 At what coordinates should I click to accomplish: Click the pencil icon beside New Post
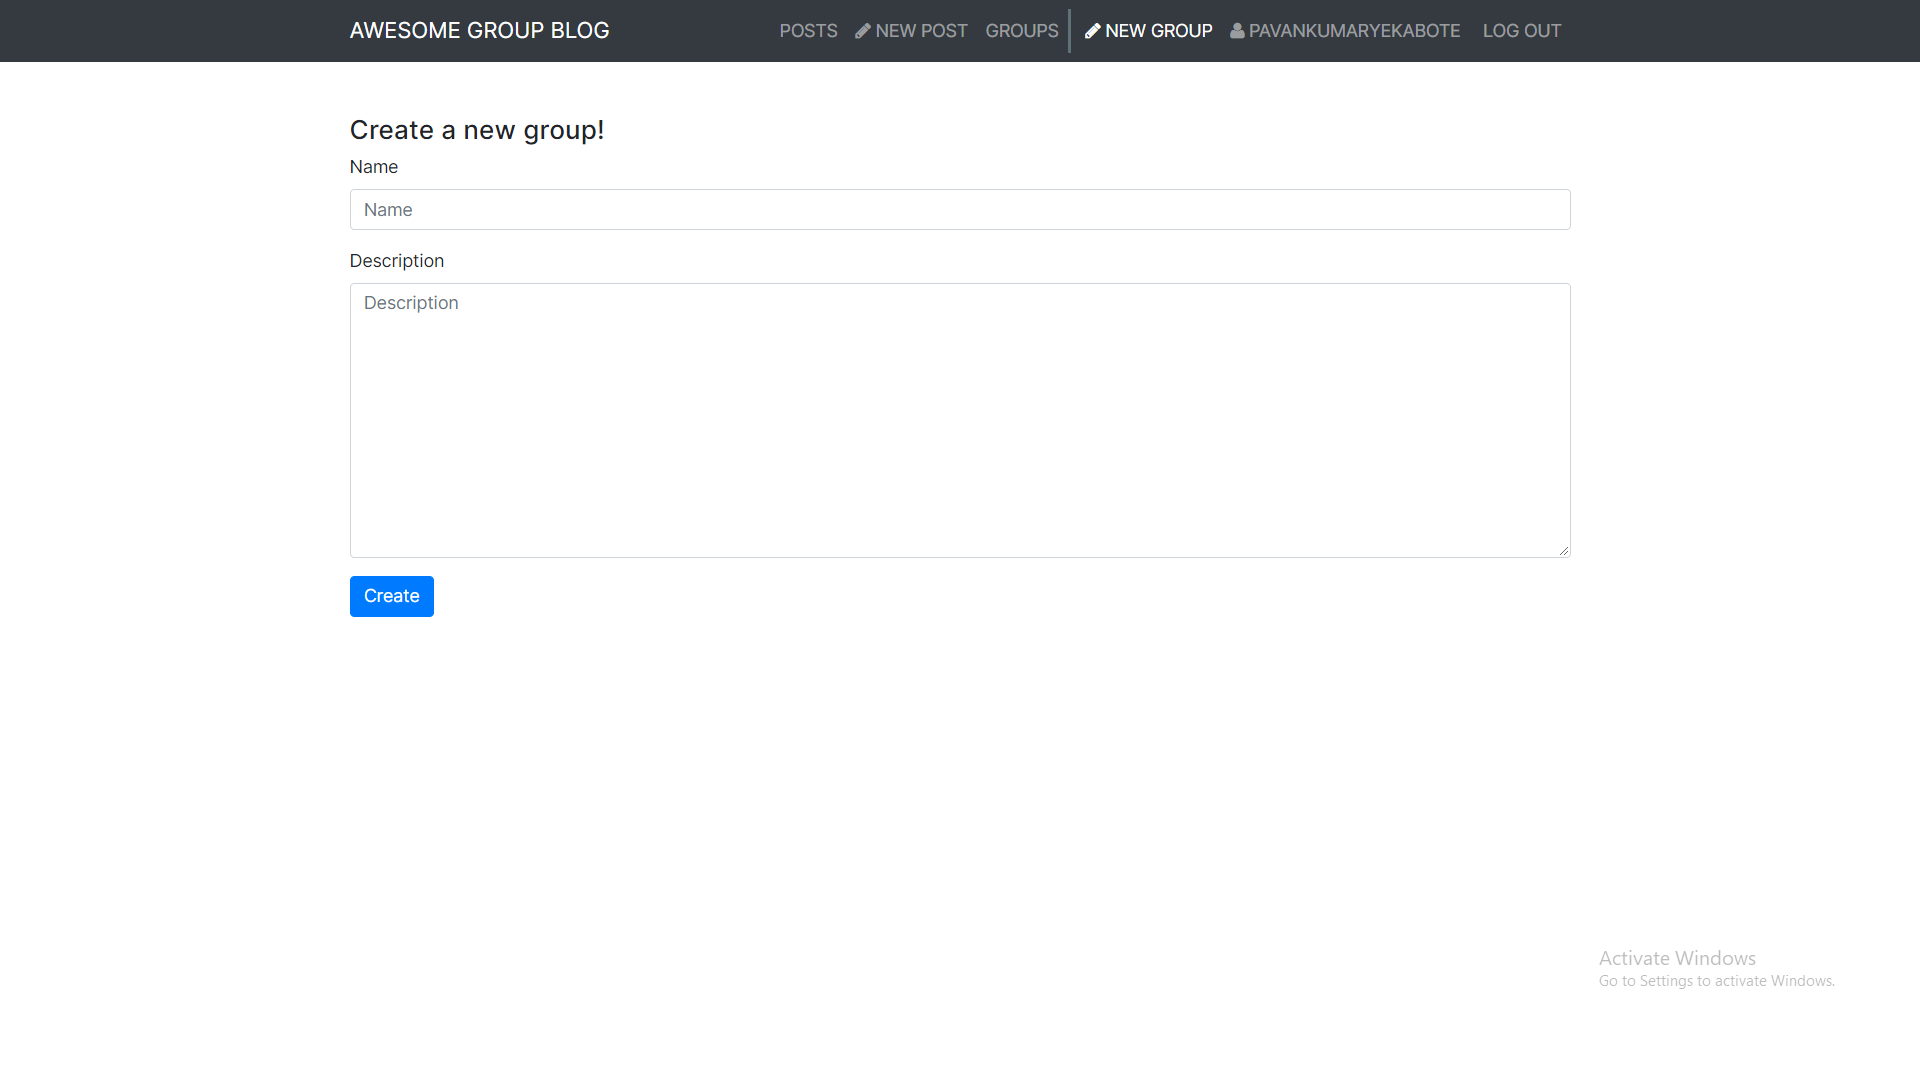click(x=863, y=31)
